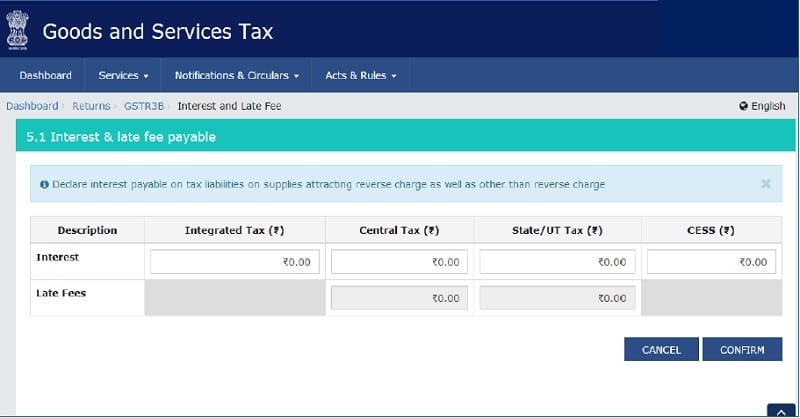Click the CONFIRM button
This screenshot has height=418, width=800.
pos(742,349)
